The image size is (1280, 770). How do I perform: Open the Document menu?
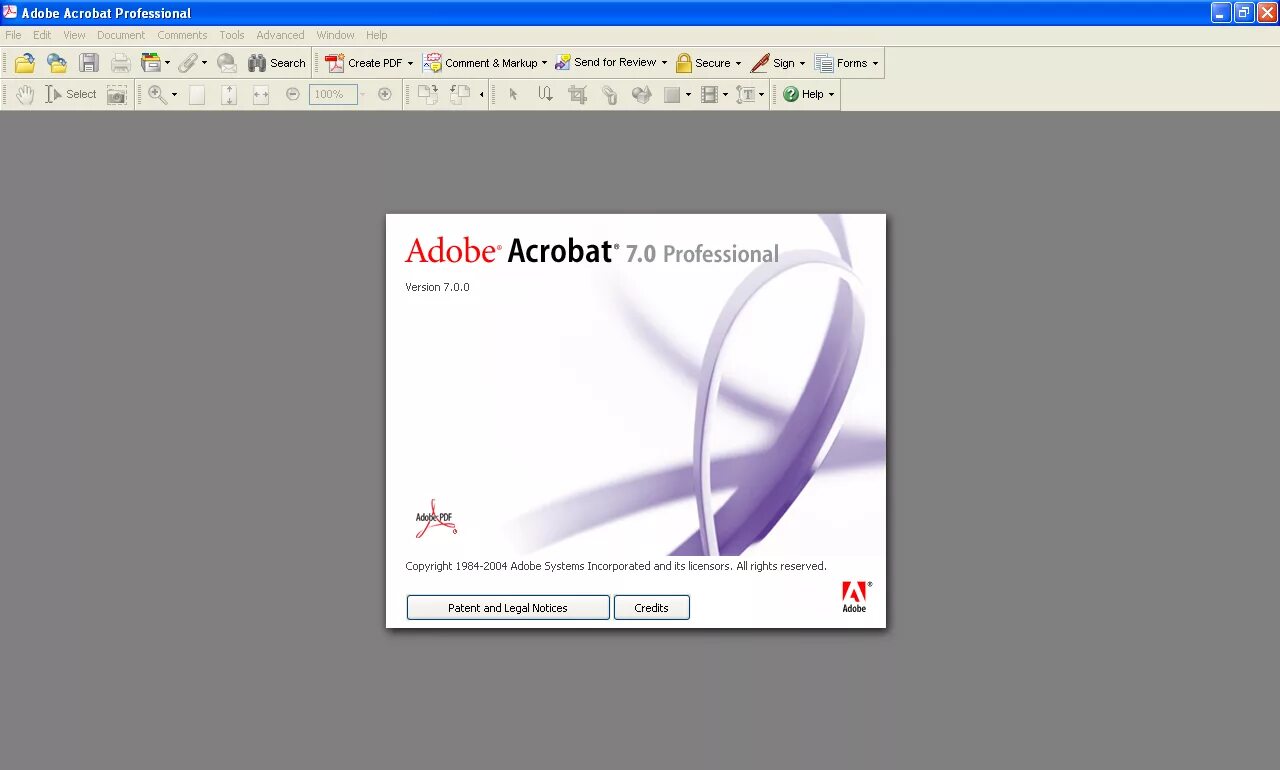point(121,35)
